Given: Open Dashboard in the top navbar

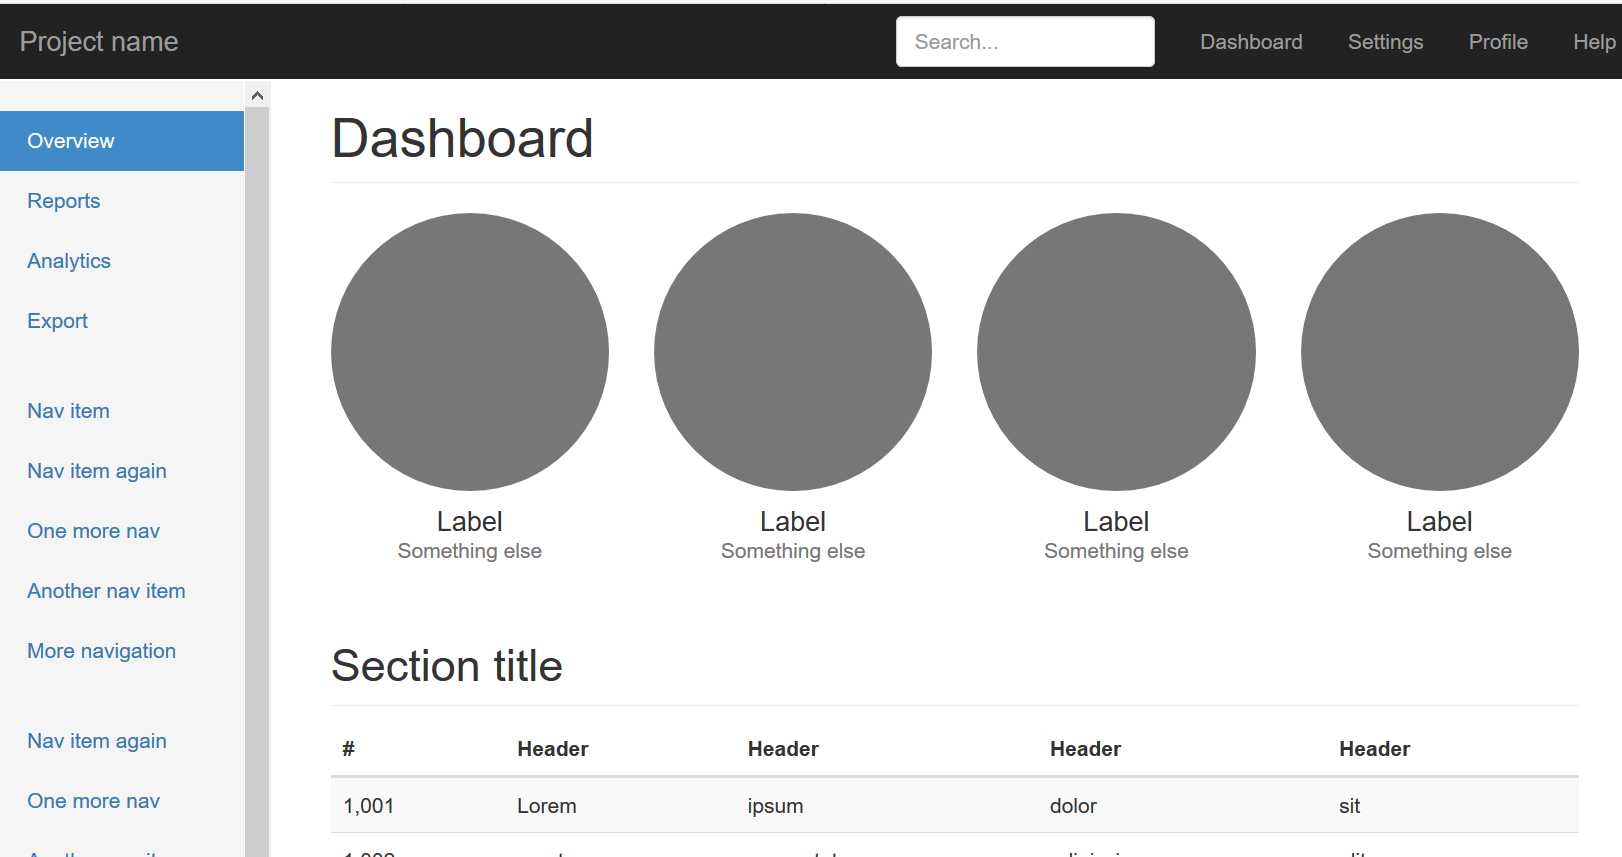Looking at the screenshot, I should 1251,42.
